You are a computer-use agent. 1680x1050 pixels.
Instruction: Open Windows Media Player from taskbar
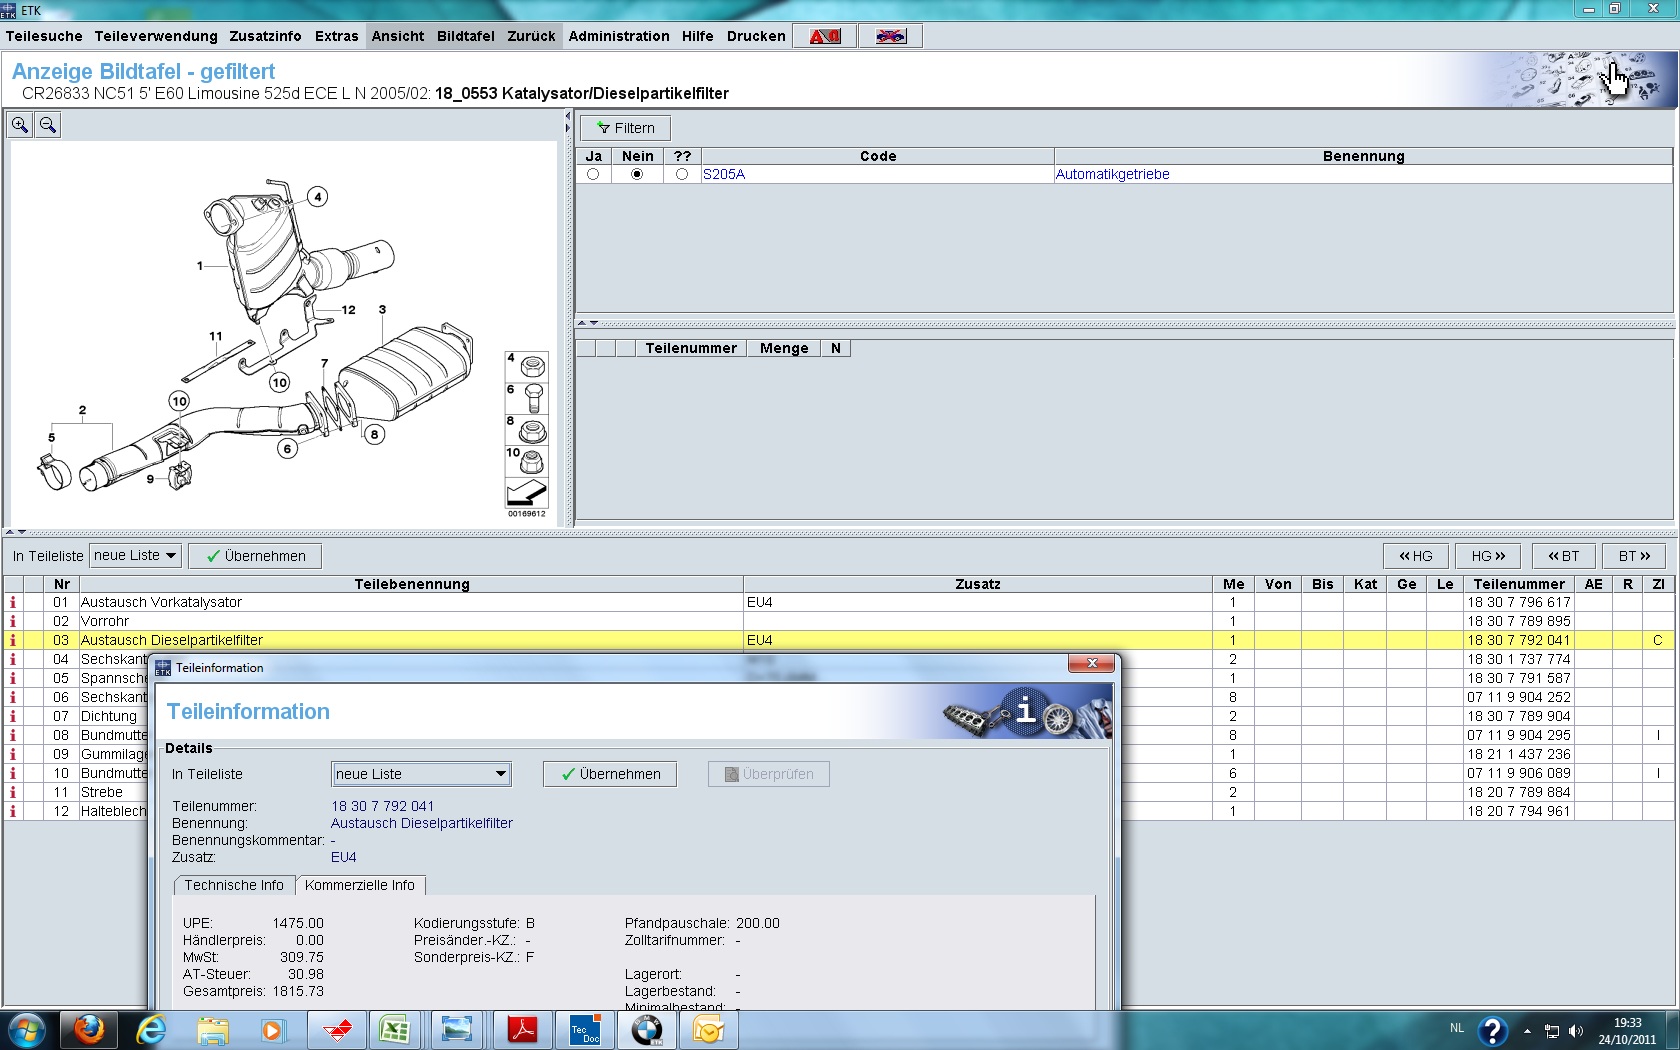tap(272, 1030)
